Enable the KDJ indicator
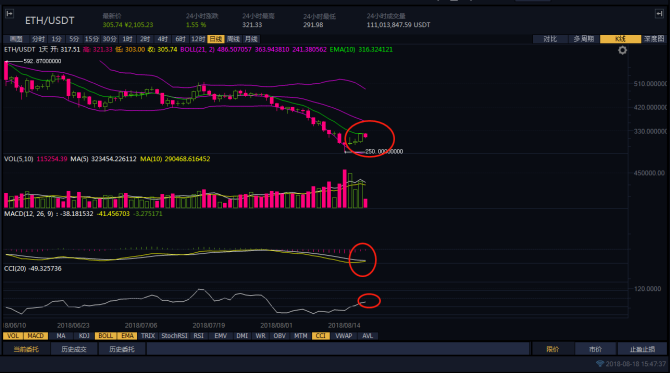Image resolution: width=670 pixels, height=373 pixels. pyautogui.click(x=84, y=336)
